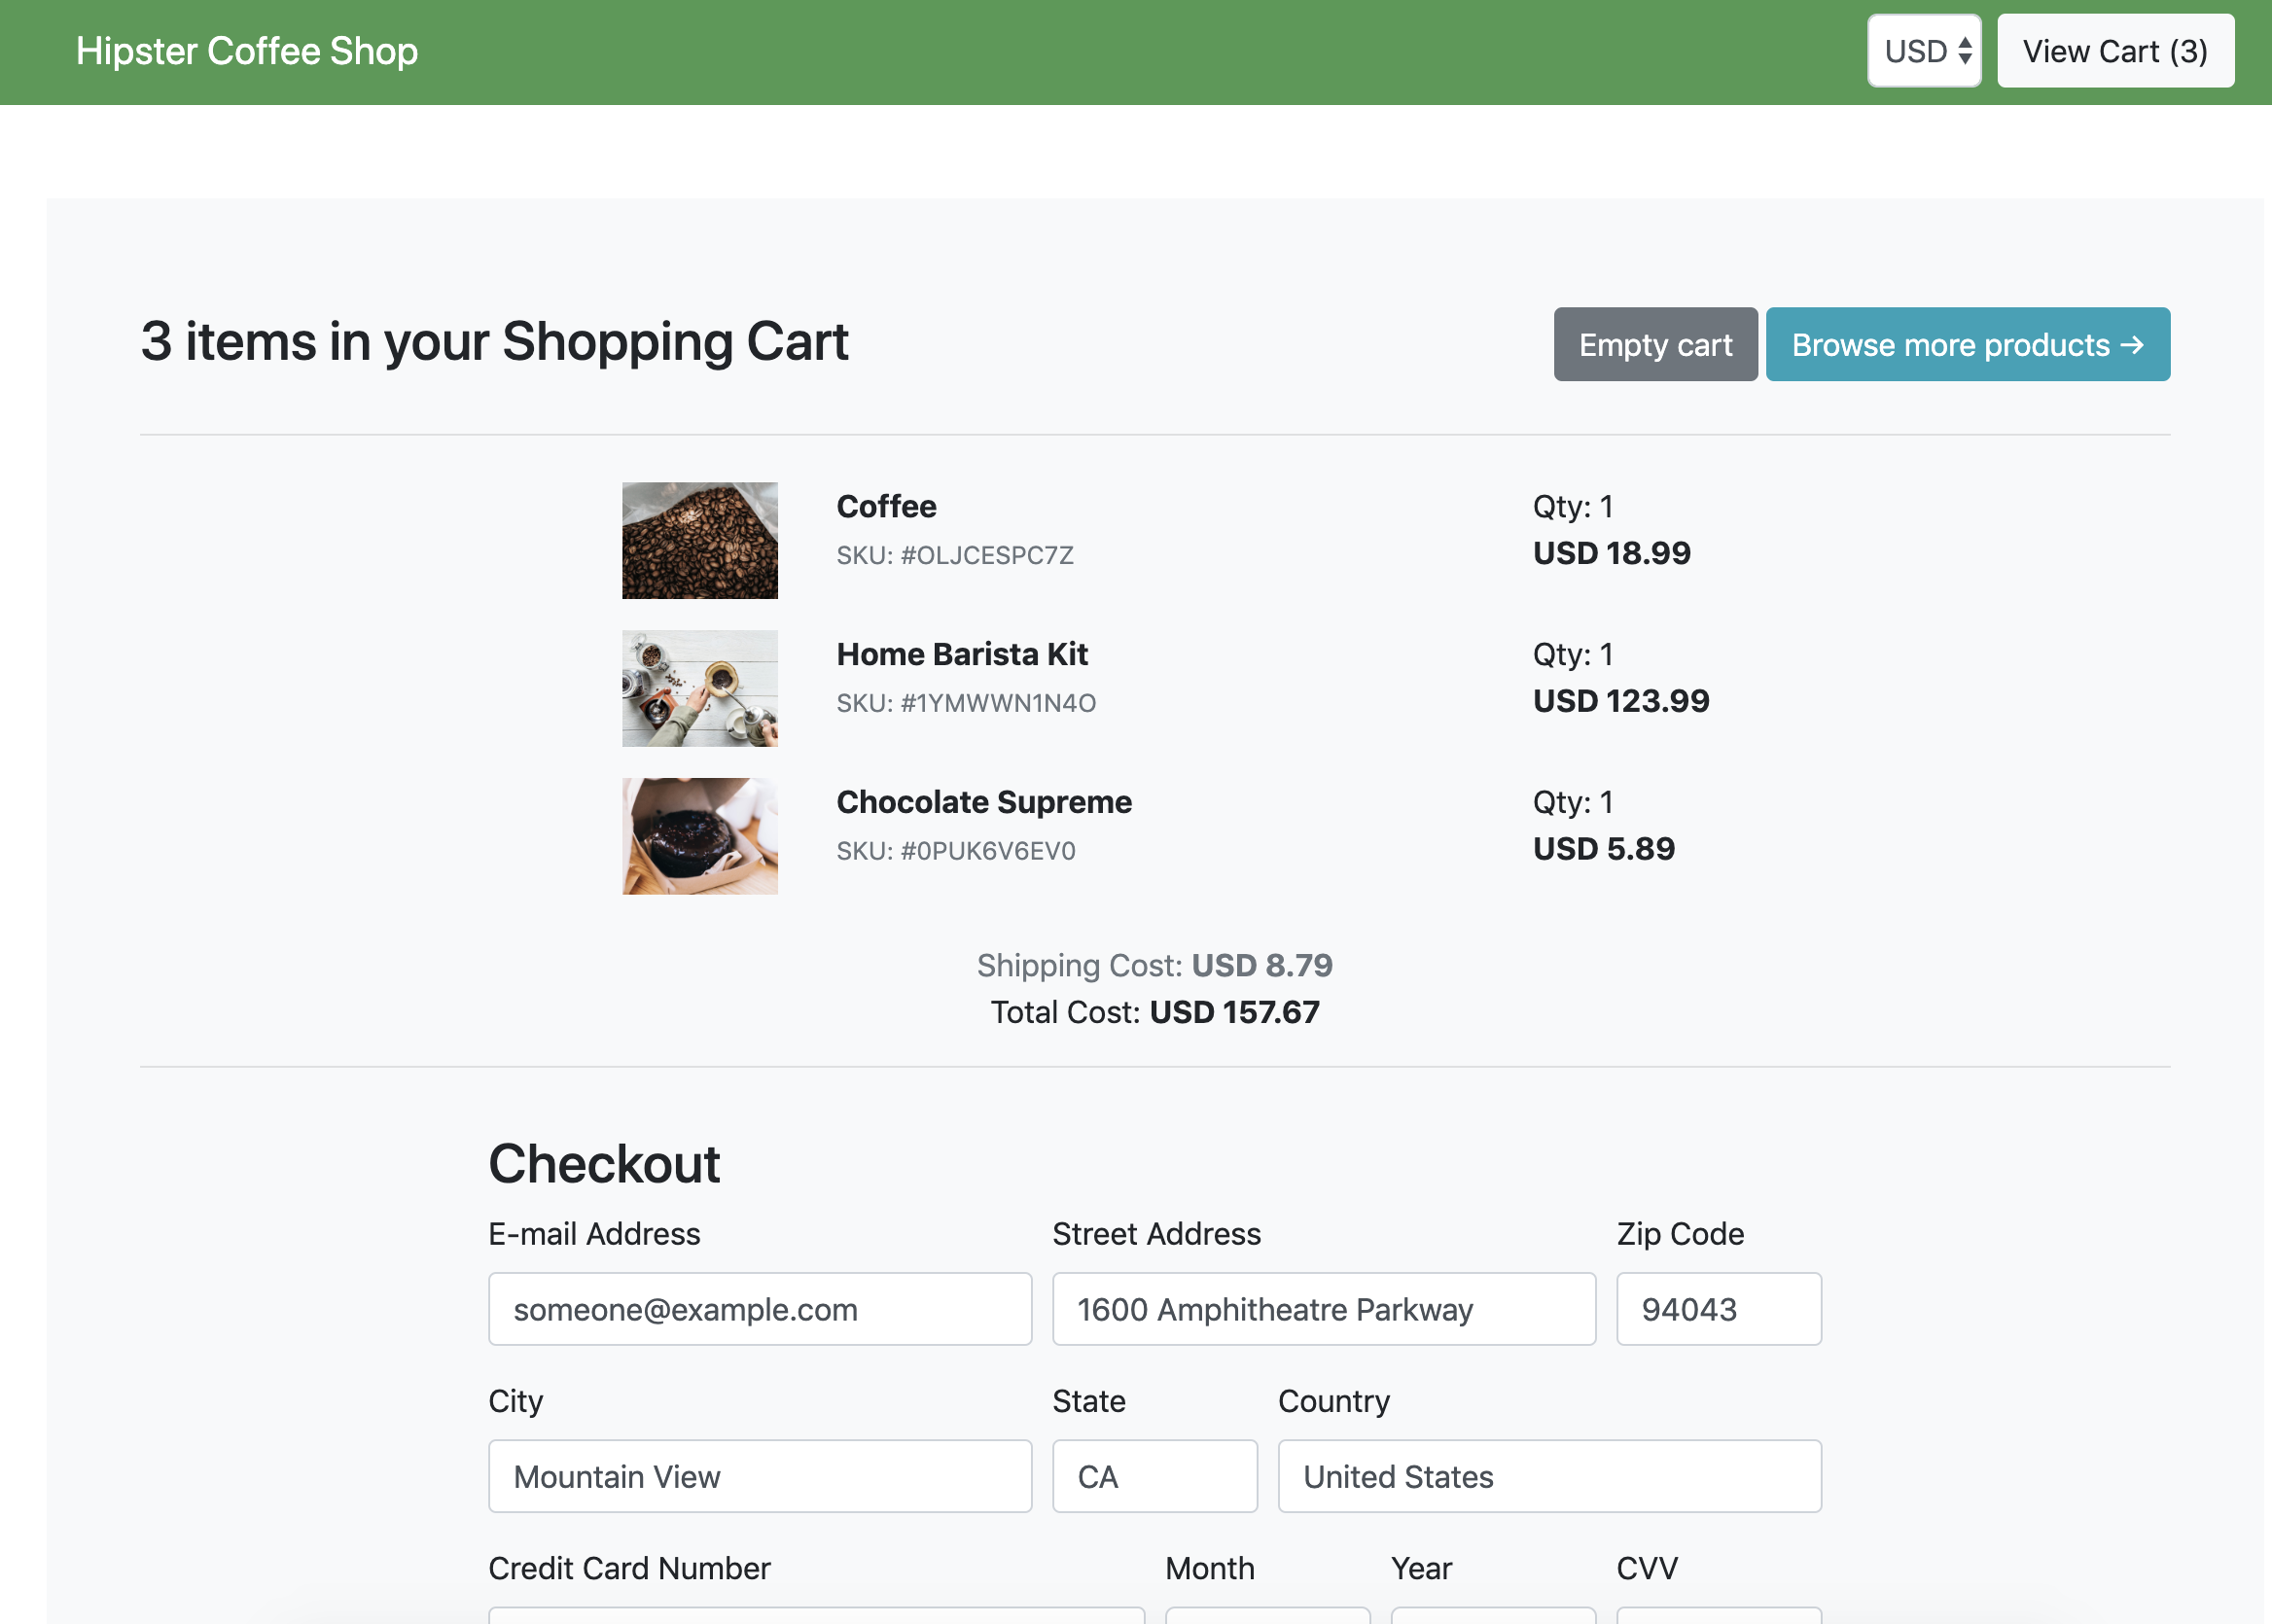2272x1624 pixels.
Task: Open Chocolate Supreme title link
Action: 984,802
